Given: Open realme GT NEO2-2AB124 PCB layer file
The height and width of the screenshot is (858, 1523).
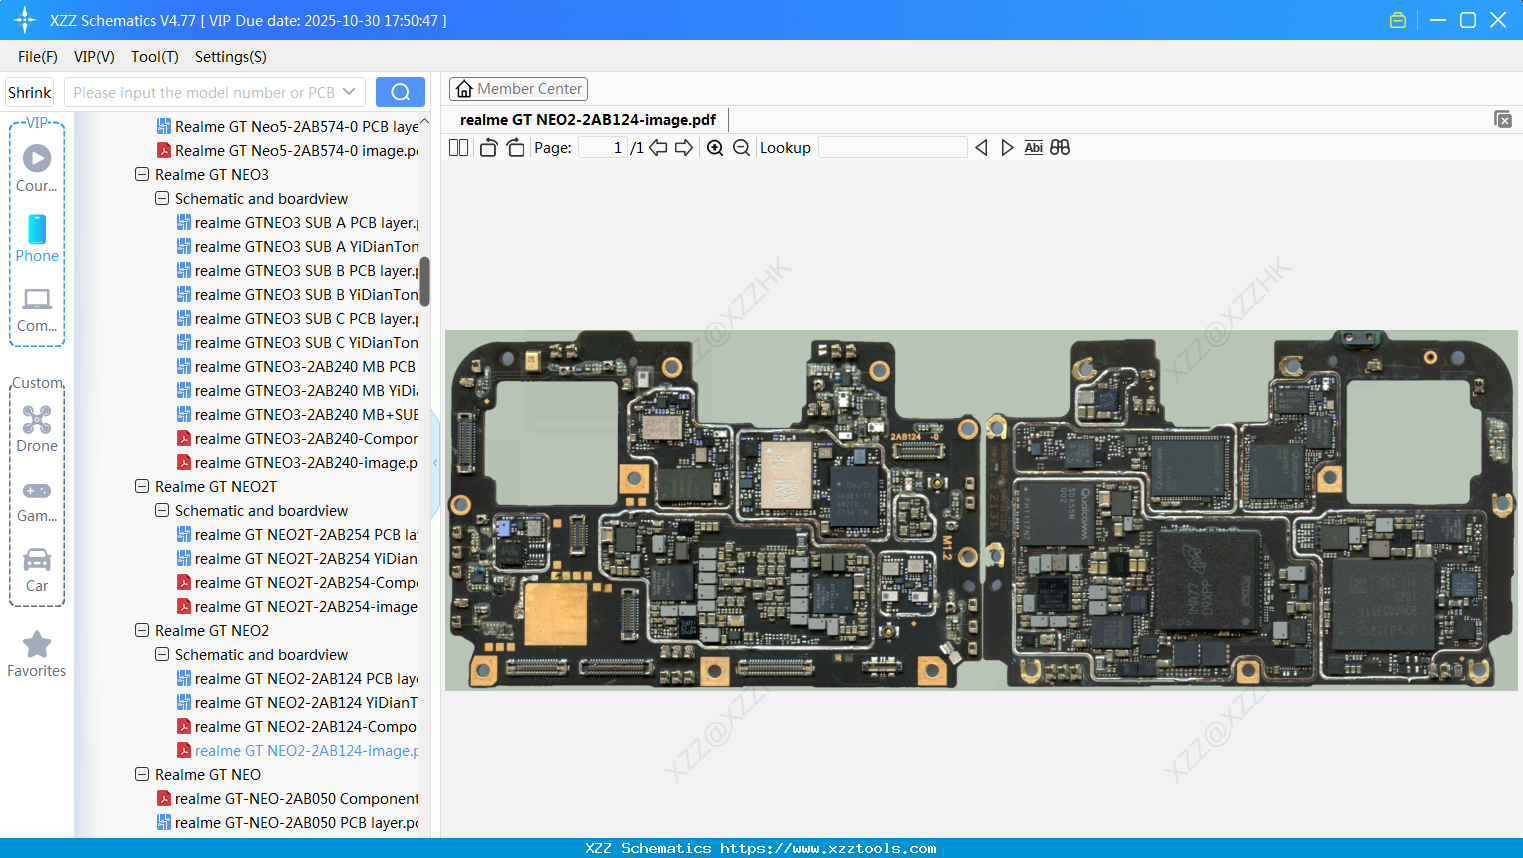Looking at the screenshot, I should [x=298, y=678].
